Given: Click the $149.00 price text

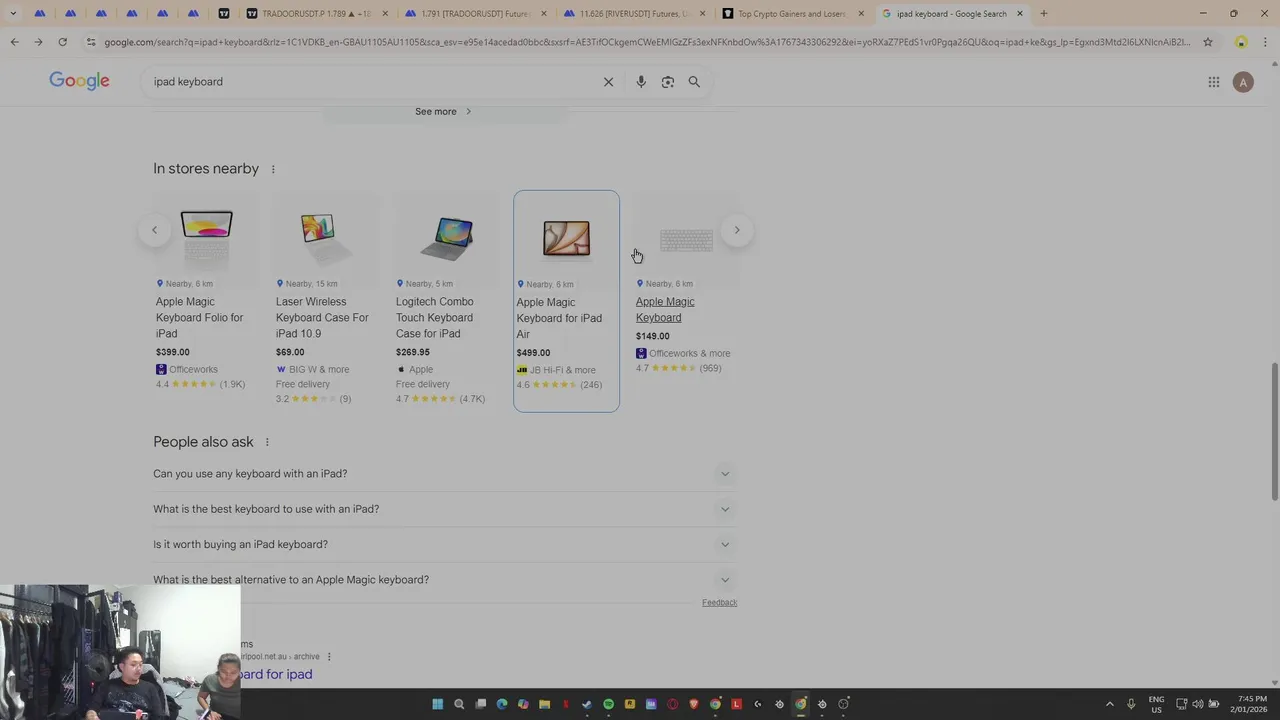Looking at the screenshot, I should point(653,336).
